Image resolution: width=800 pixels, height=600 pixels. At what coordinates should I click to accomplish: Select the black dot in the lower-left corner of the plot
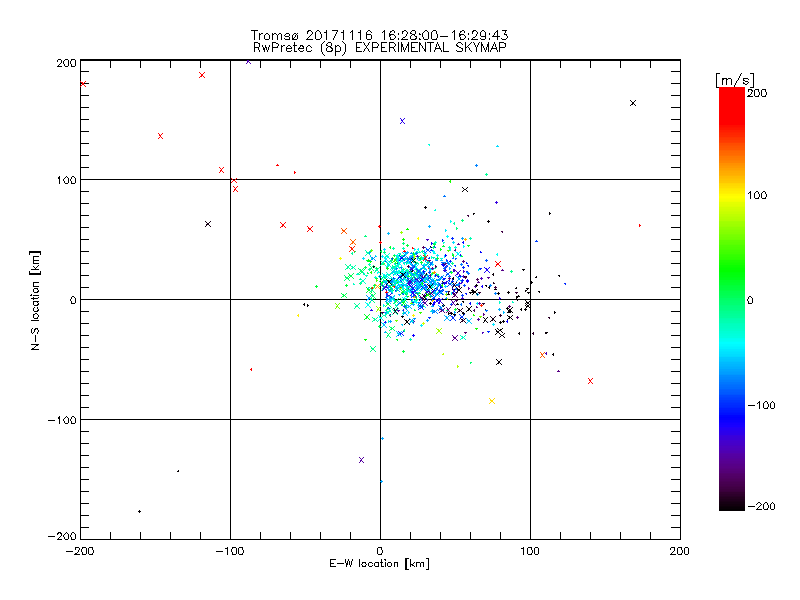tap(139, 512)
